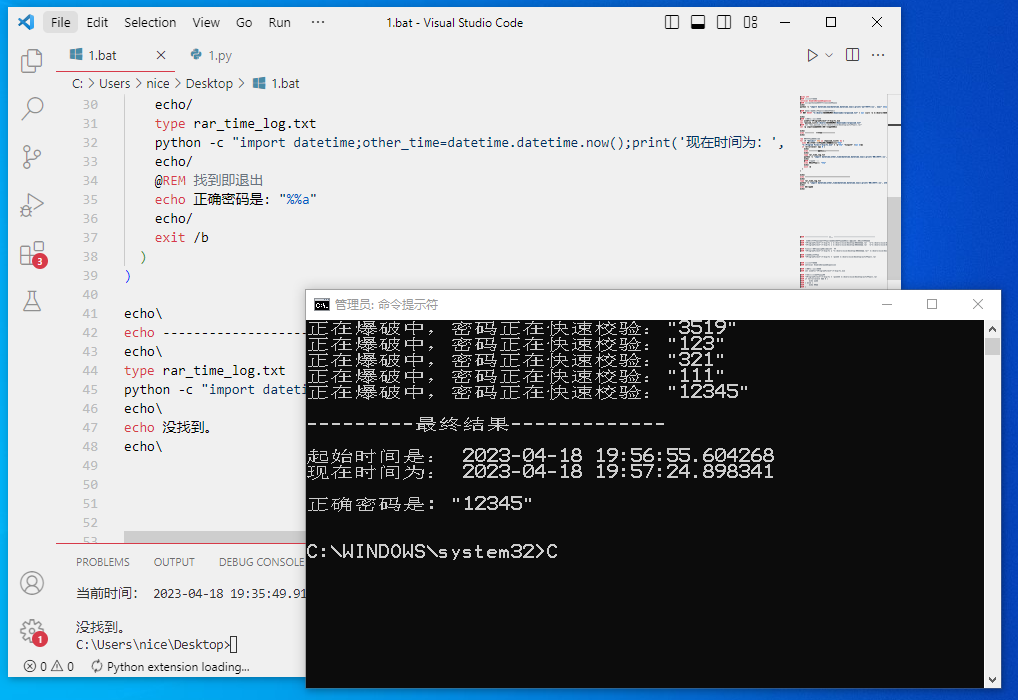The image size is (1018, 700).
Task: Open Manage gear settings icon
Action: pyautogui.click(x=32, y=630)
